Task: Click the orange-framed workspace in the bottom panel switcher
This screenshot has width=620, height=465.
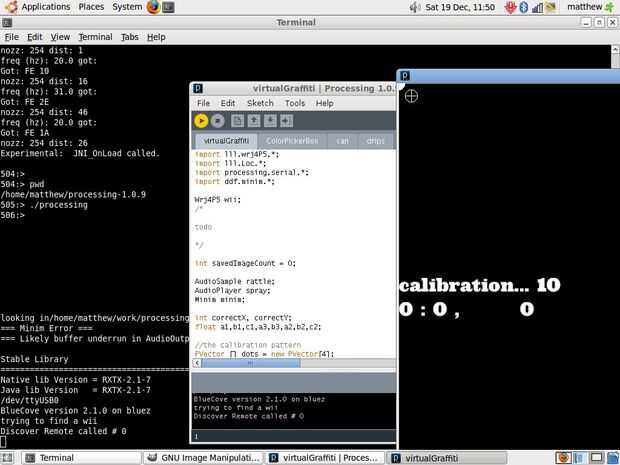Action: (563, 458)
